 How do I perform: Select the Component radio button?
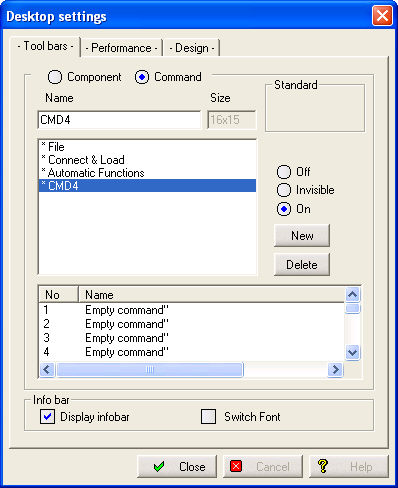55,77
